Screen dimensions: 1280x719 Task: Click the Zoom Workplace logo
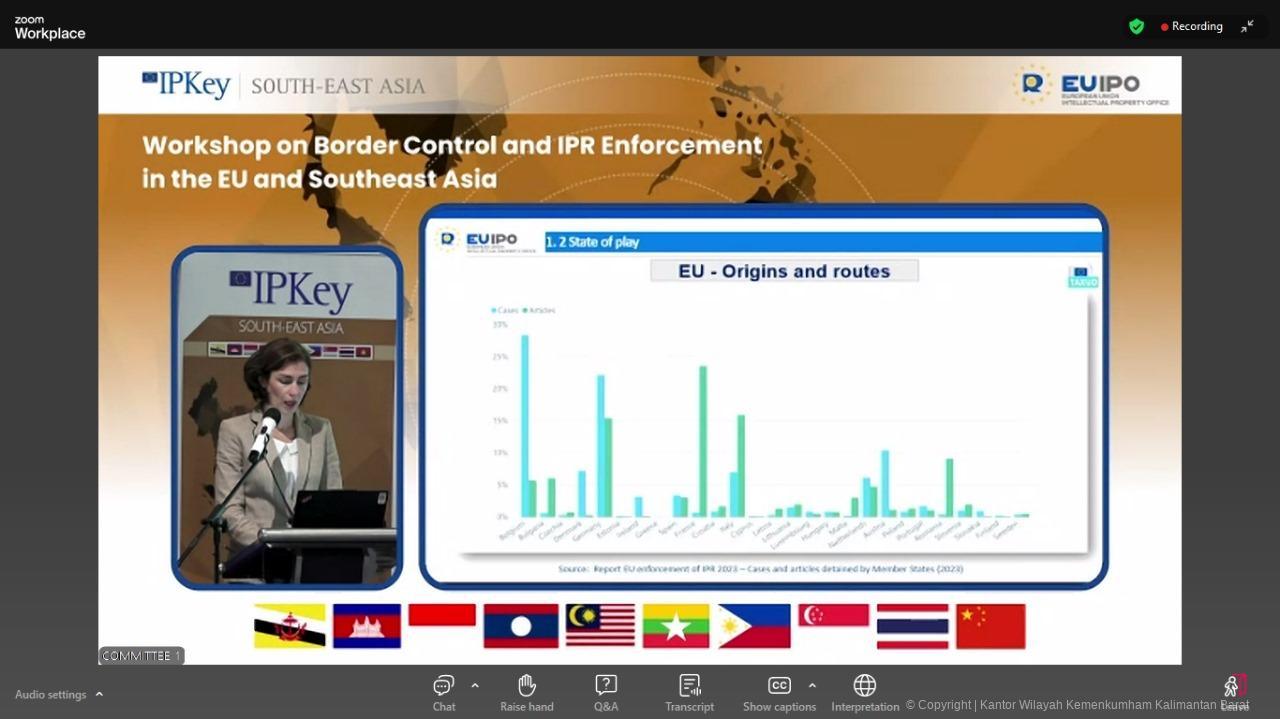[x=50, y=28]
